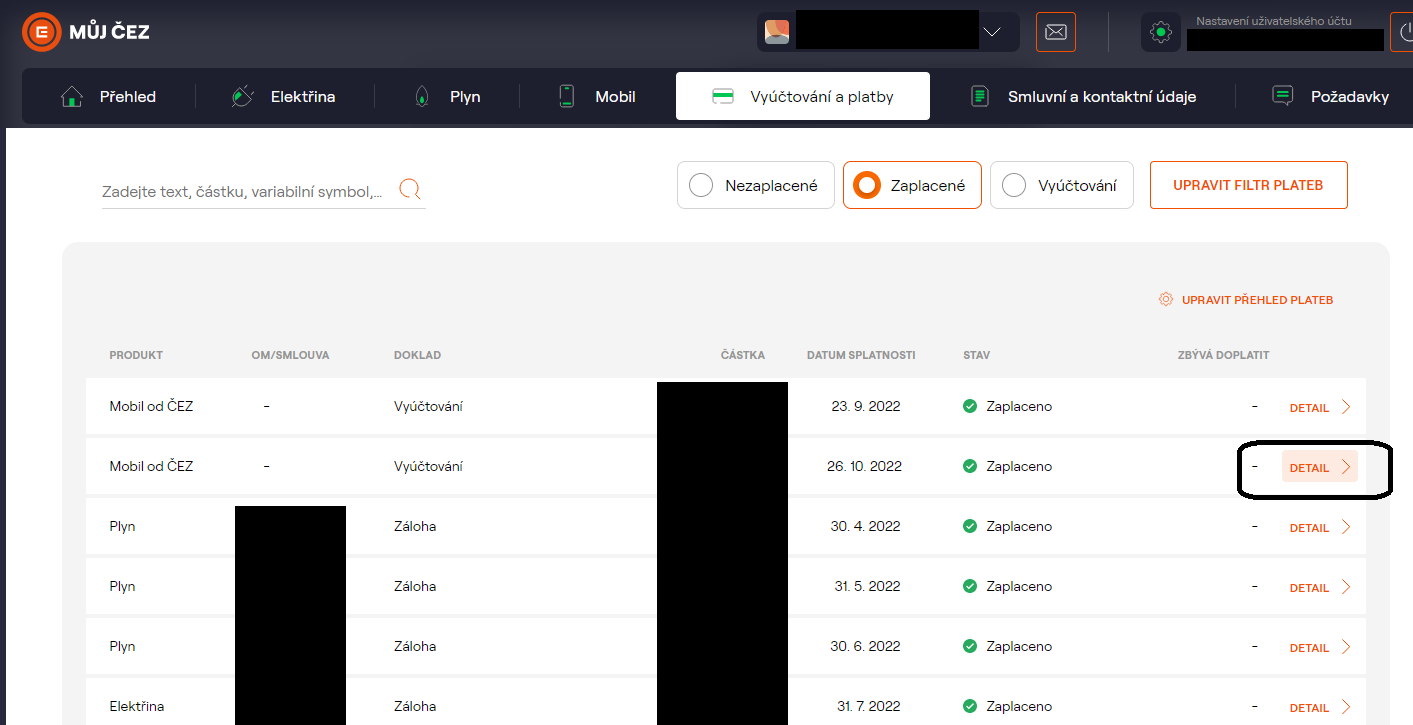Open DETAIL for the 26. 10. 2022 payment
1413x725 pixels.
[x=1320, y=467]
